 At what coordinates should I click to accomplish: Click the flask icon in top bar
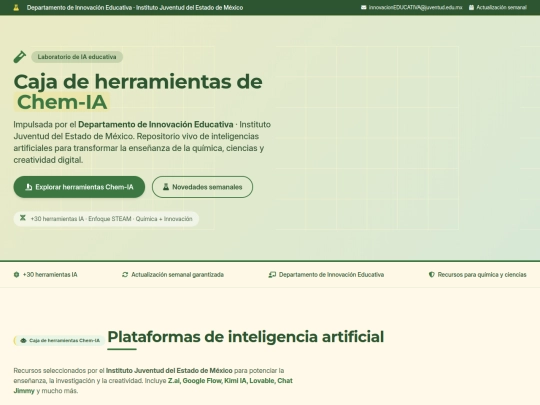[x=16, y=8]
